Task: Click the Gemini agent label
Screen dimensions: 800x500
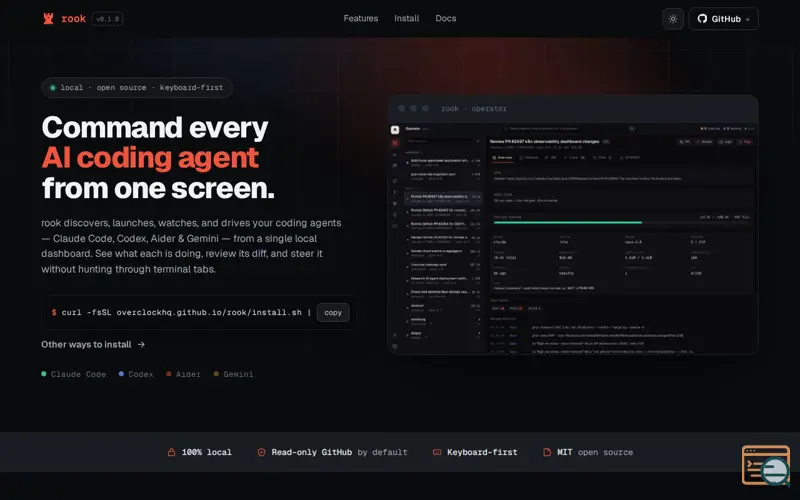Action: [x=233, y=374]
